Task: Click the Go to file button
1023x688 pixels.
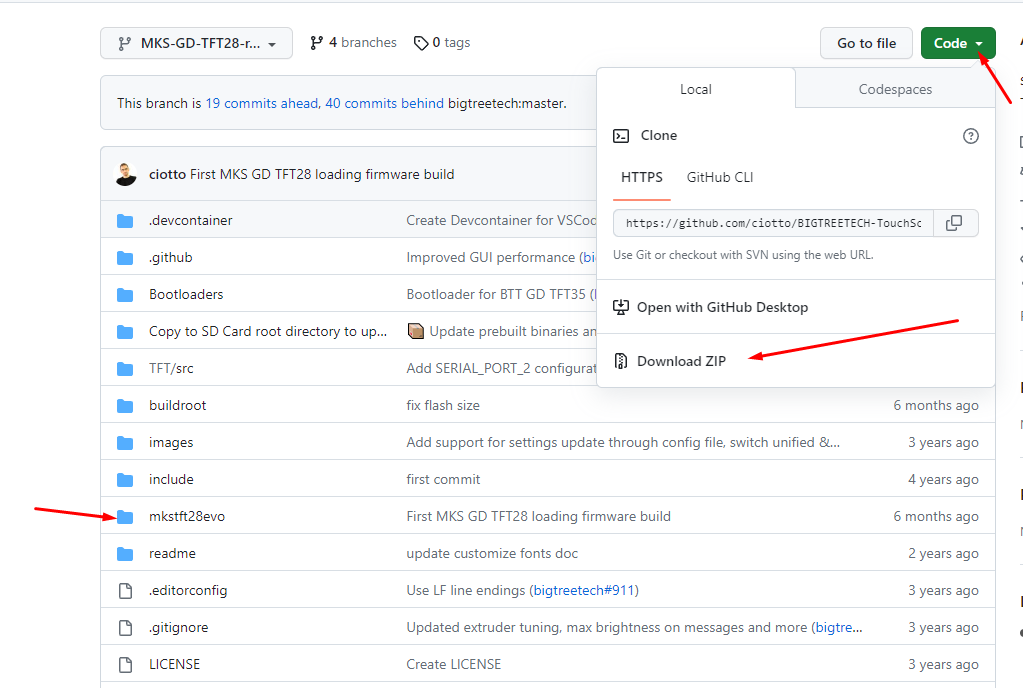Action: [x=866, y=43]
